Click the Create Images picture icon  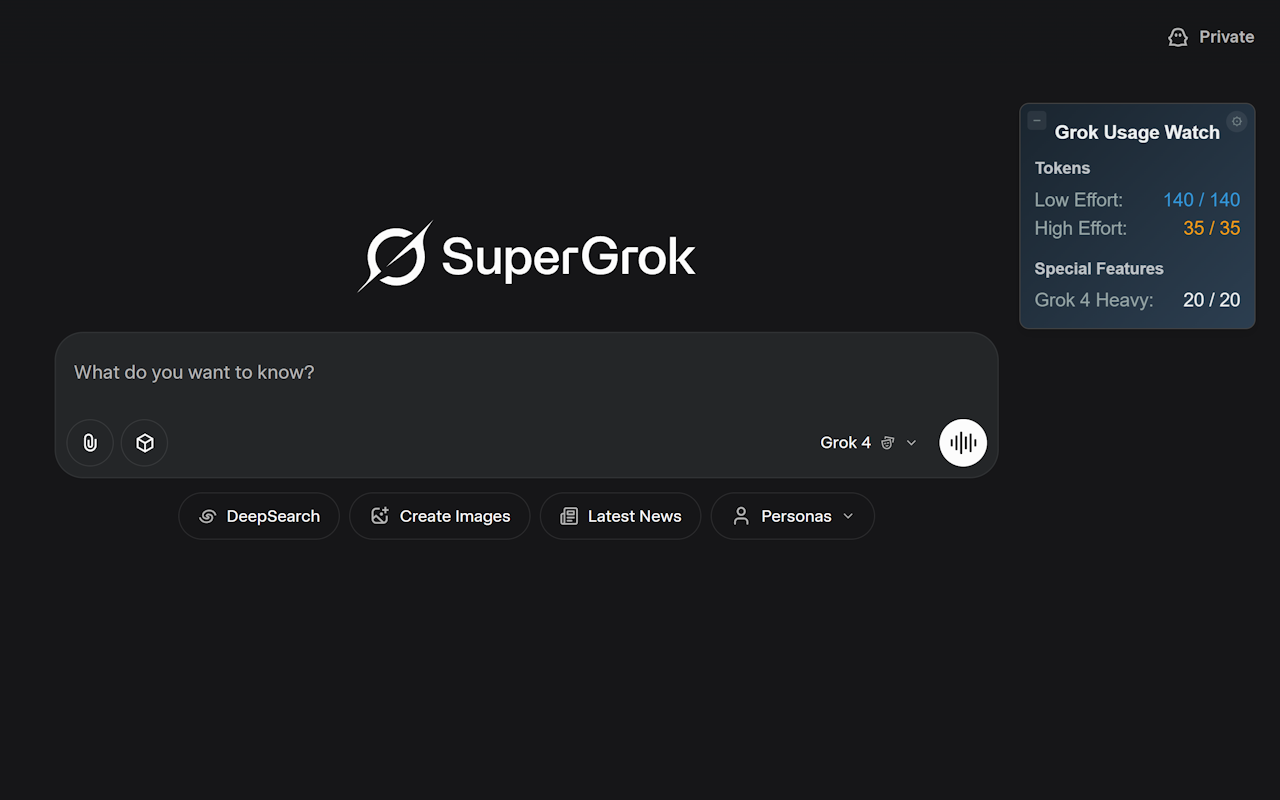point(379,515)
